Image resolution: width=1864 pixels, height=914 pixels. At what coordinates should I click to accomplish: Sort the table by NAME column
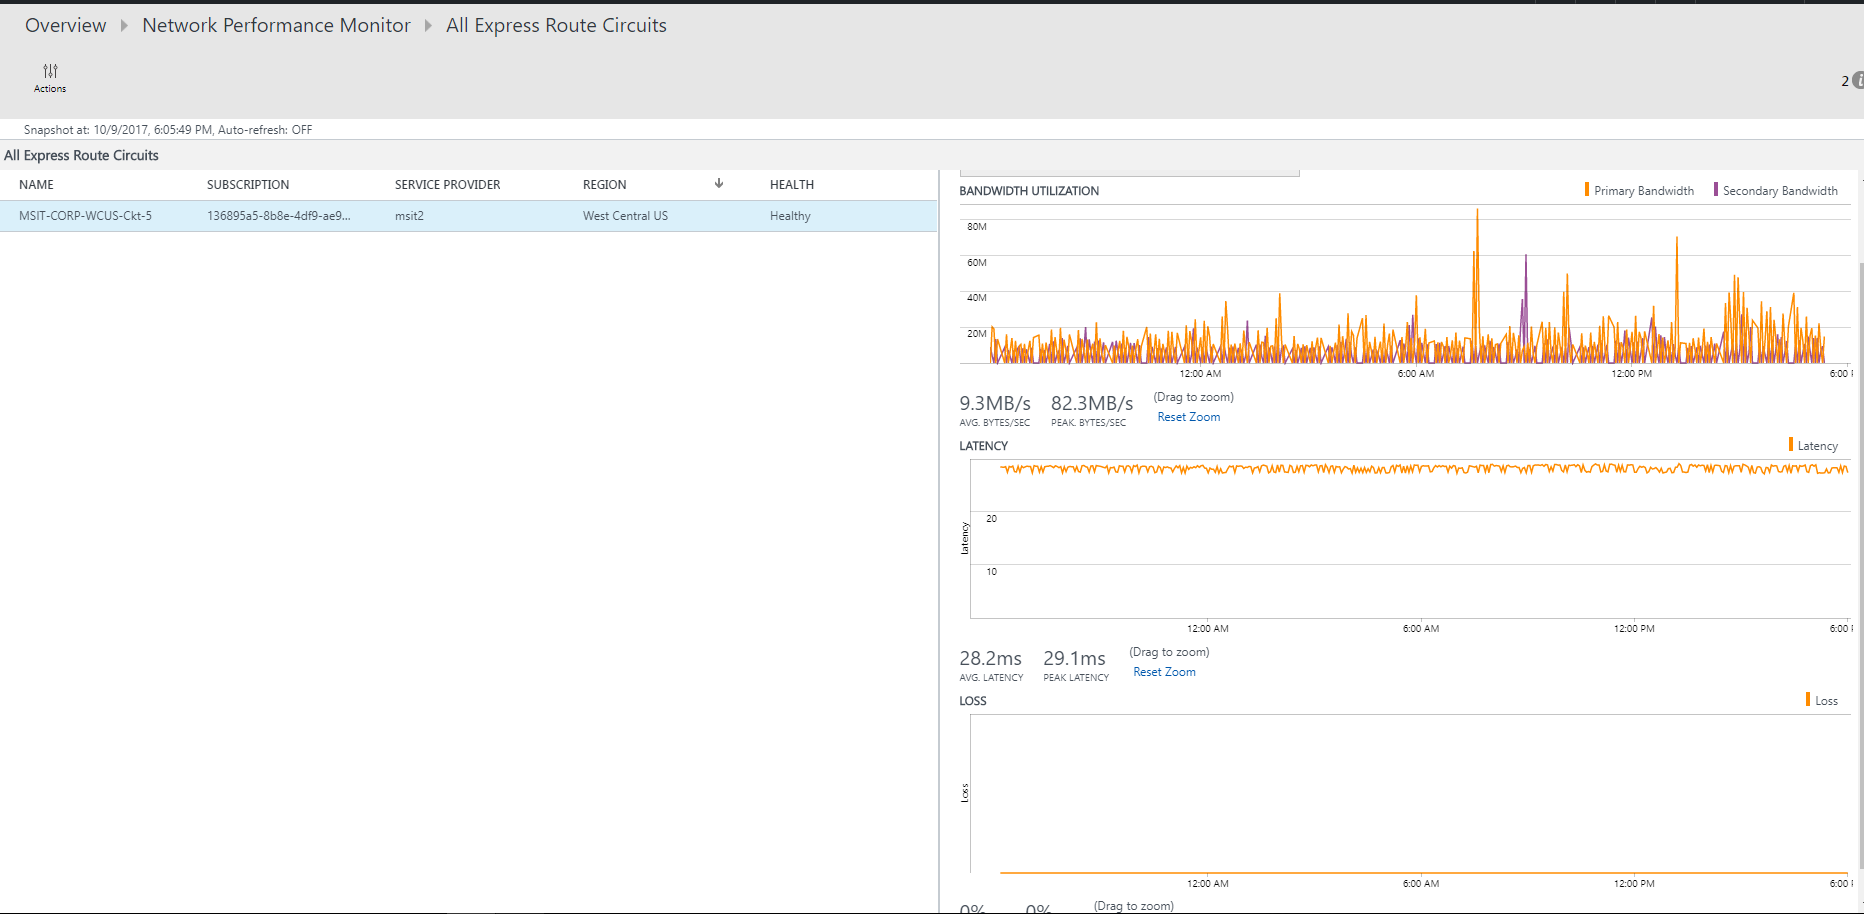[37, 185]
